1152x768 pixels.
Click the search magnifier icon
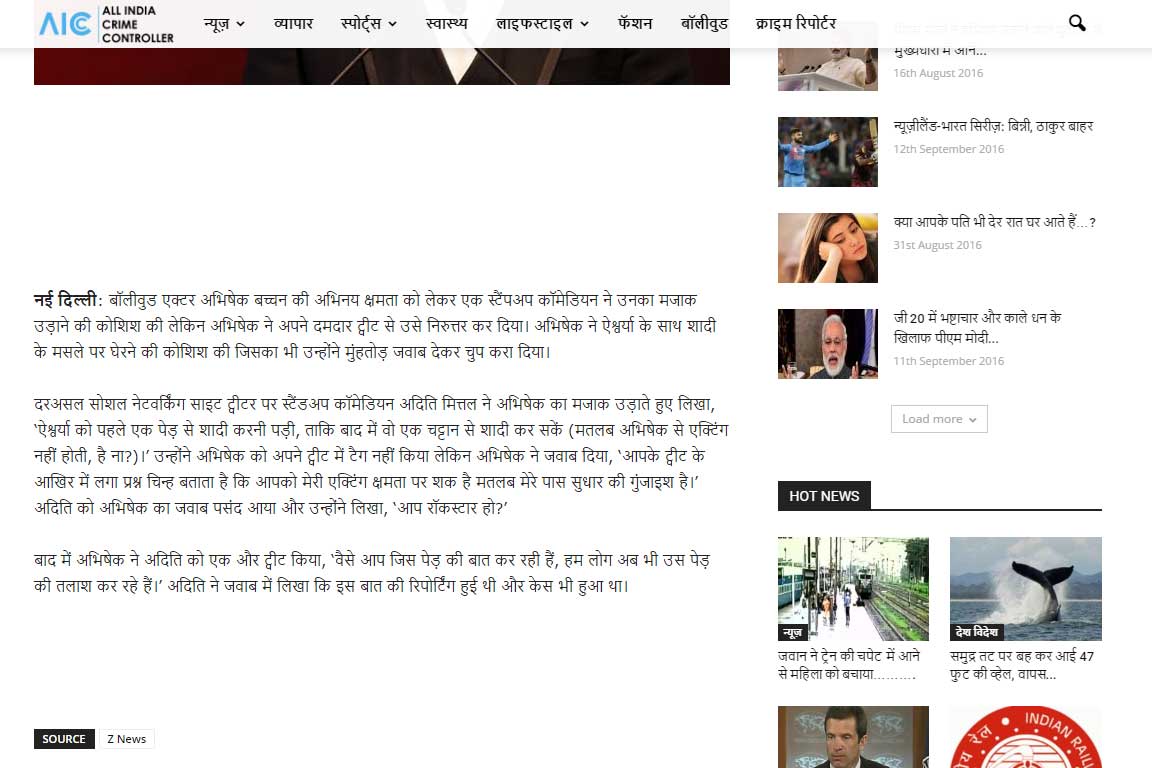click(x=1077, y=23)
